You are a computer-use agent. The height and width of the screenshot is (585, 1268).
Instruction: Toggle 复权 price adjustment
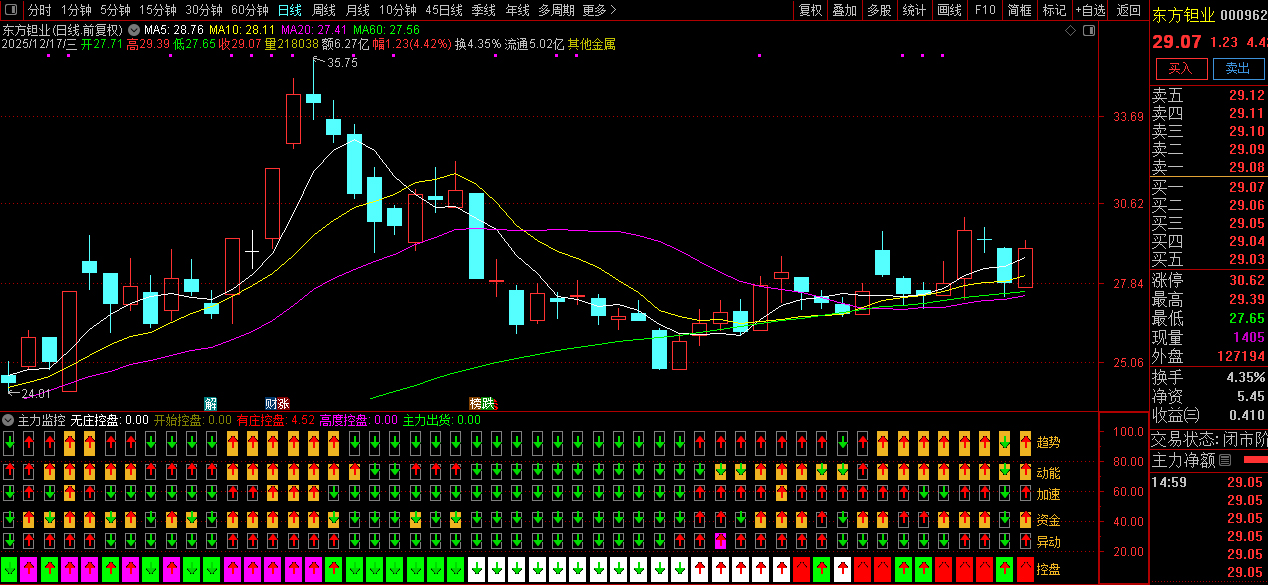pyautogui.click(x=810, y=10)
